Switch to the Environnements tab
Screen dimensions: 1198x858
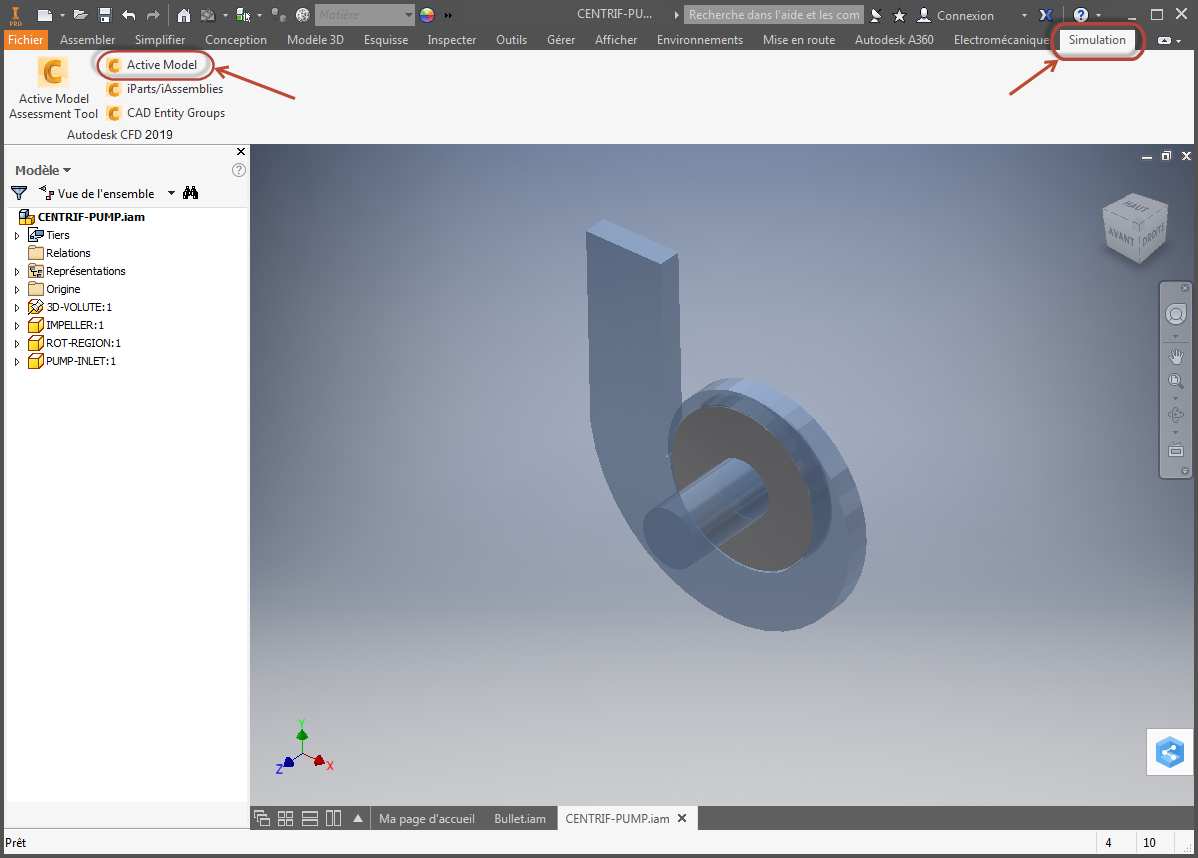pyautogui.click(x=700, y=40)
